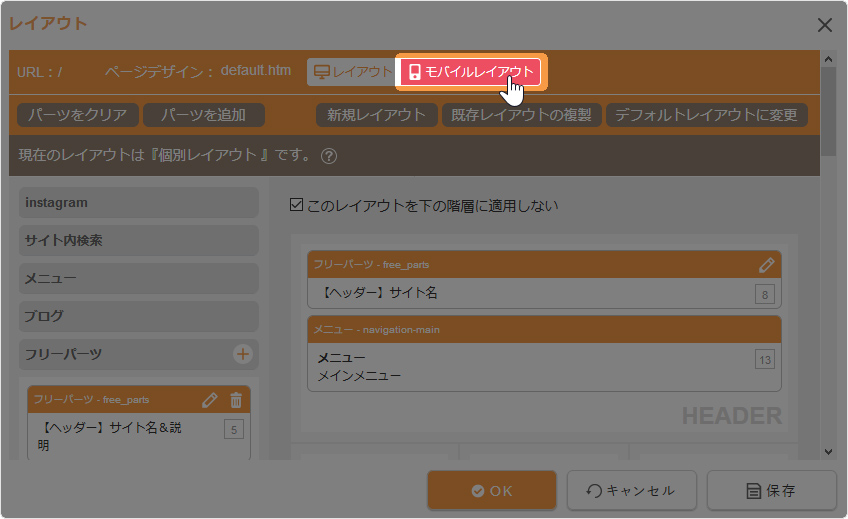This screenshot has width=848, height=519.
Task: Edit the 【ヘッダー】サイト名 free parts block
Action: [766, 265]
